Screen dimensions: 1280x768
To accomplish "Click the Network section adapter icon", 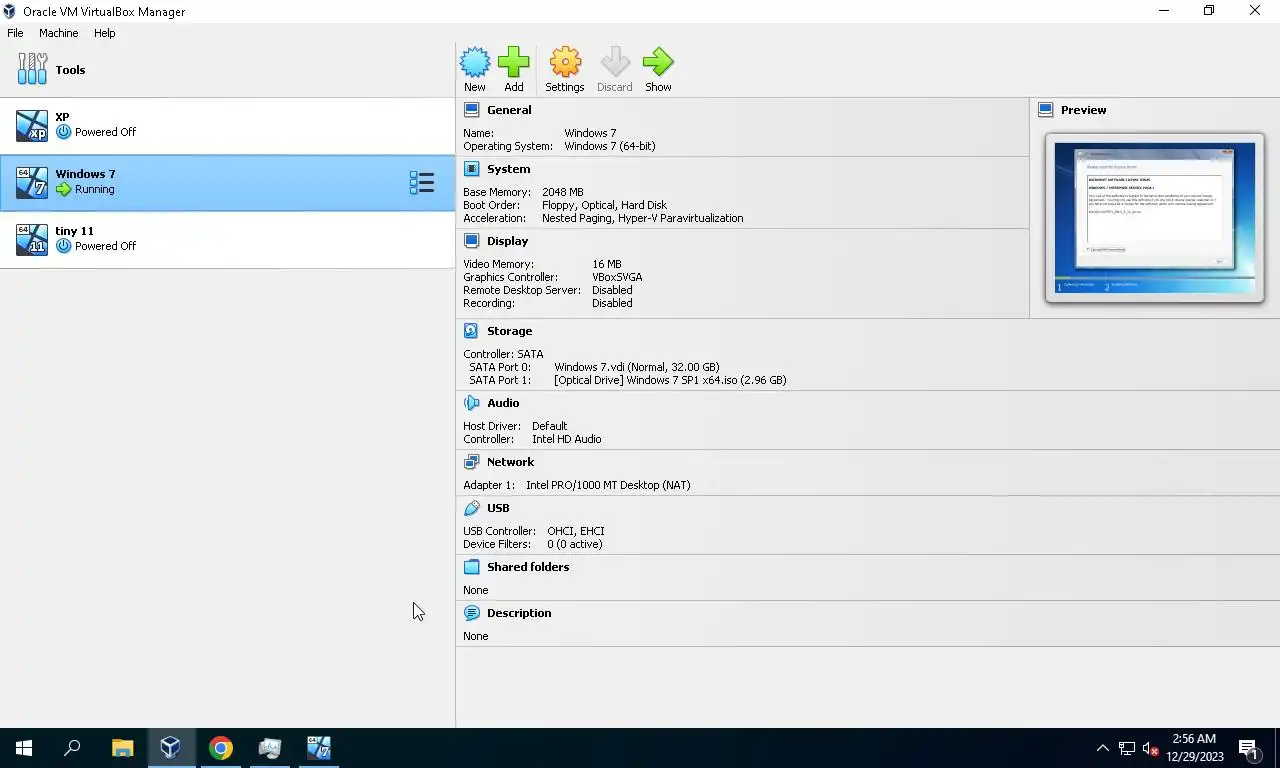I will click(x=472, y=462).
